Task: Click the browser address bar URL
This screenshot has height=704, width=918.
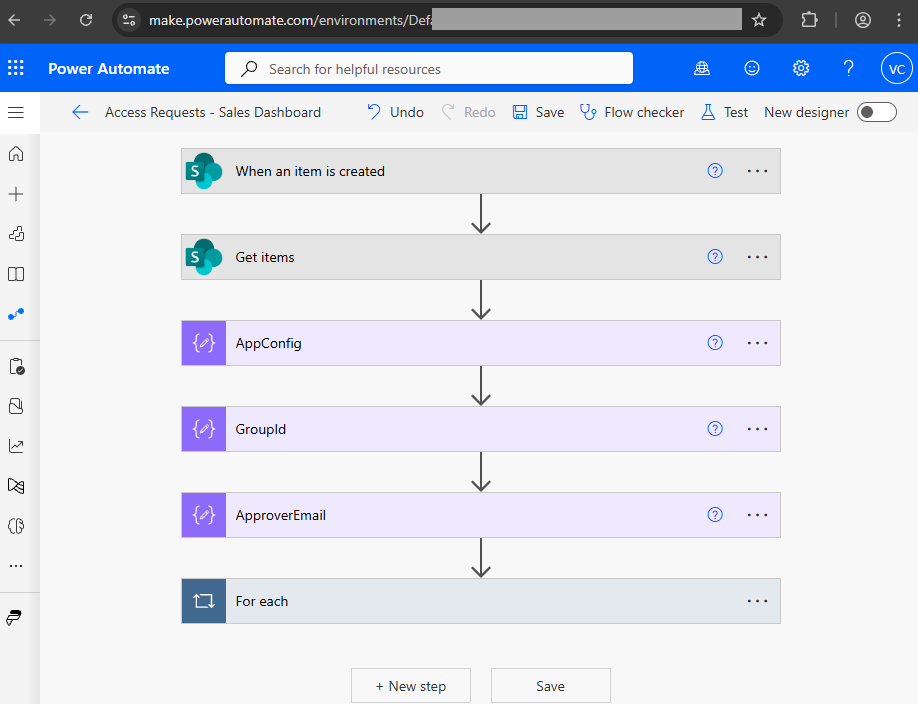Action: (x=290, y=20)
